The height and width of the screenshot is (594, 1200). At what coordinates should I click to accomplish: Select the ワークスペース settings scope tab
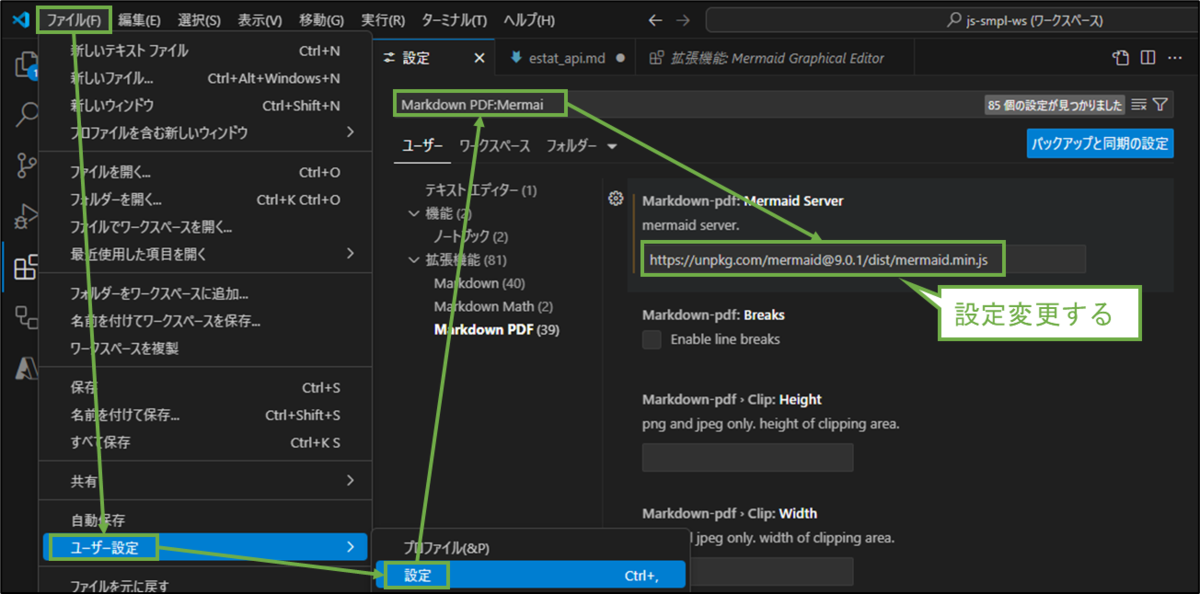click(494, 146)
